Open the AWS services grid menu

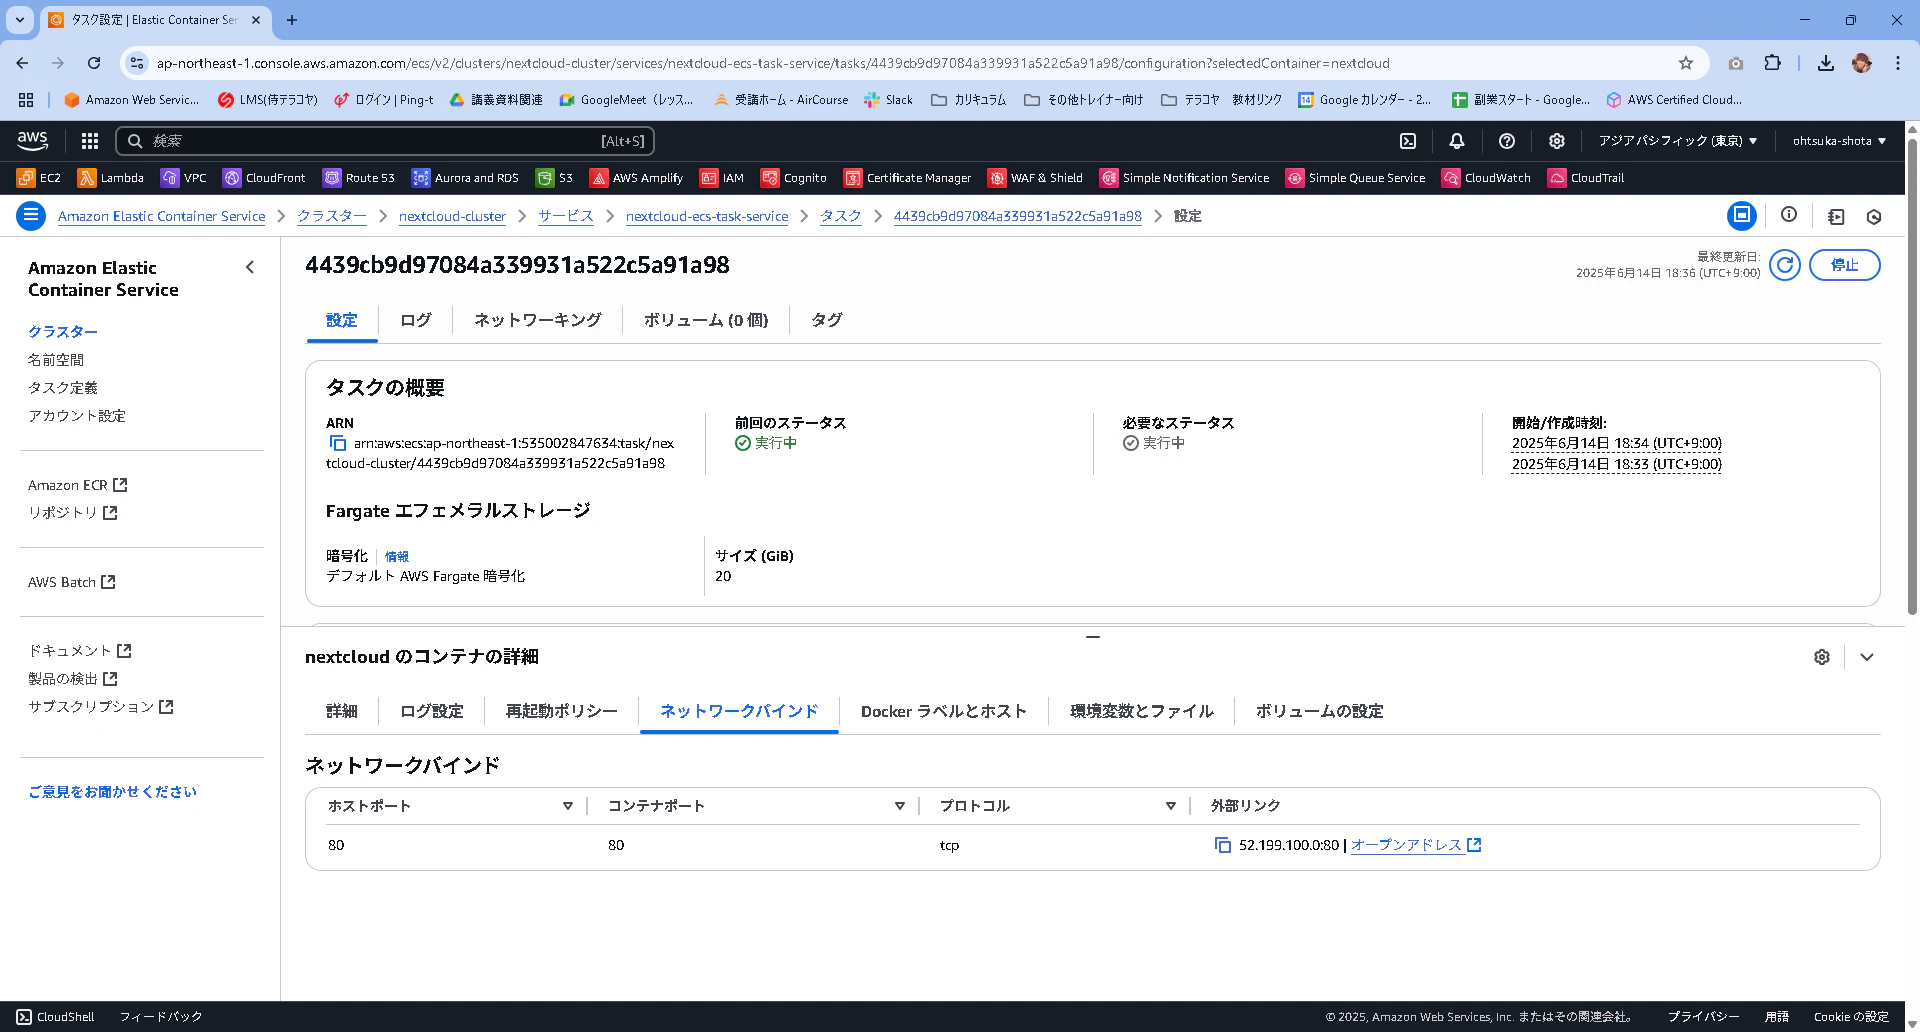(90, 141)
